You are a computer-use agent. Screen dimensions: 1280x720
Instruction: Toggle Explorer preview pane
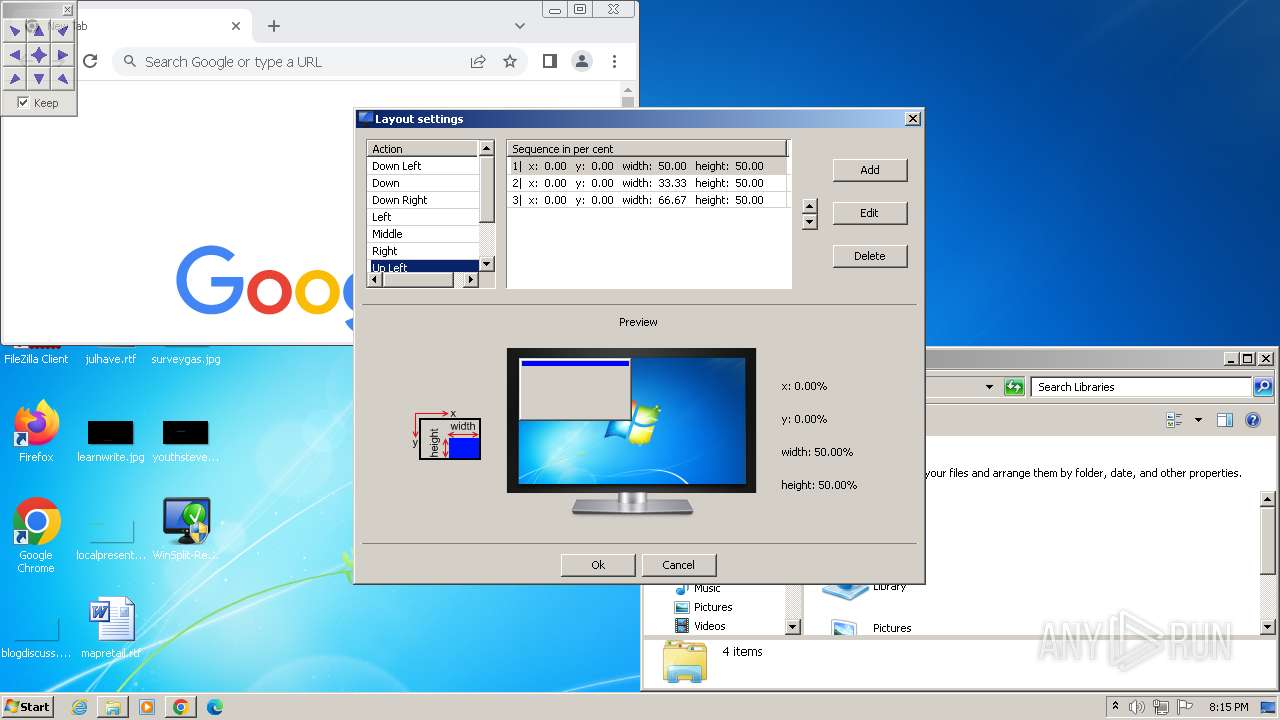[1225, 420]
